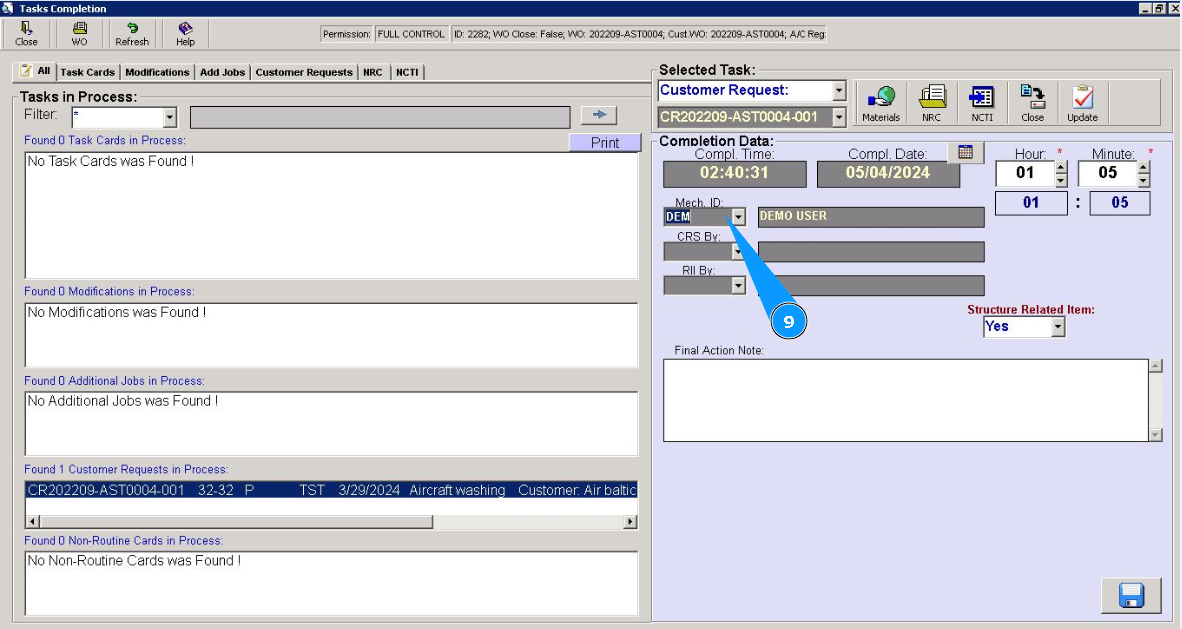Viewport: 1182px width, 629px height.
Task: Open the Help toolbar icon
Action: click(185, 33)
